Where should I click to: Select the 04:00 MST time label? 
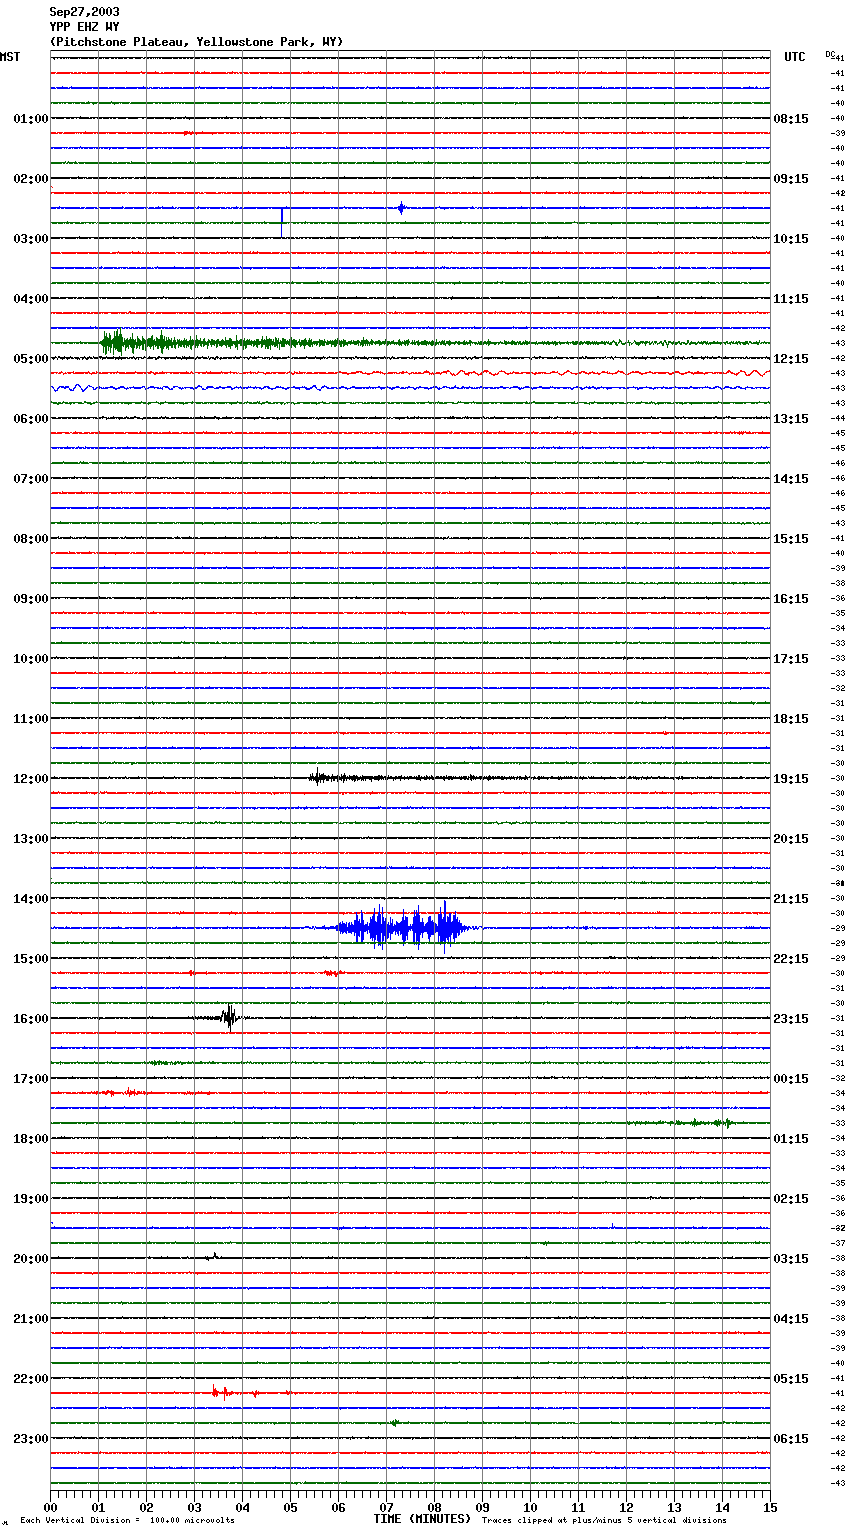(x=31, y=299)
